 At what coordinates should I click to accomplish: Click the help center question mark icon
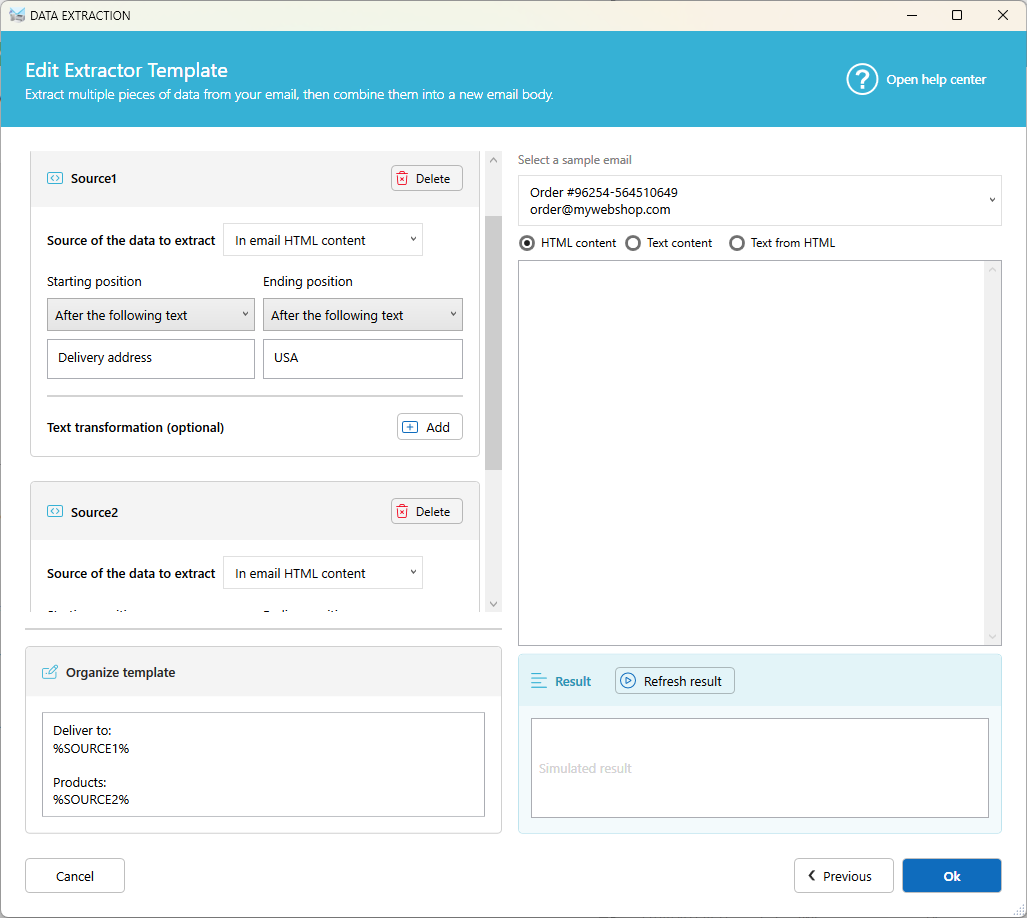pos(862,79)
